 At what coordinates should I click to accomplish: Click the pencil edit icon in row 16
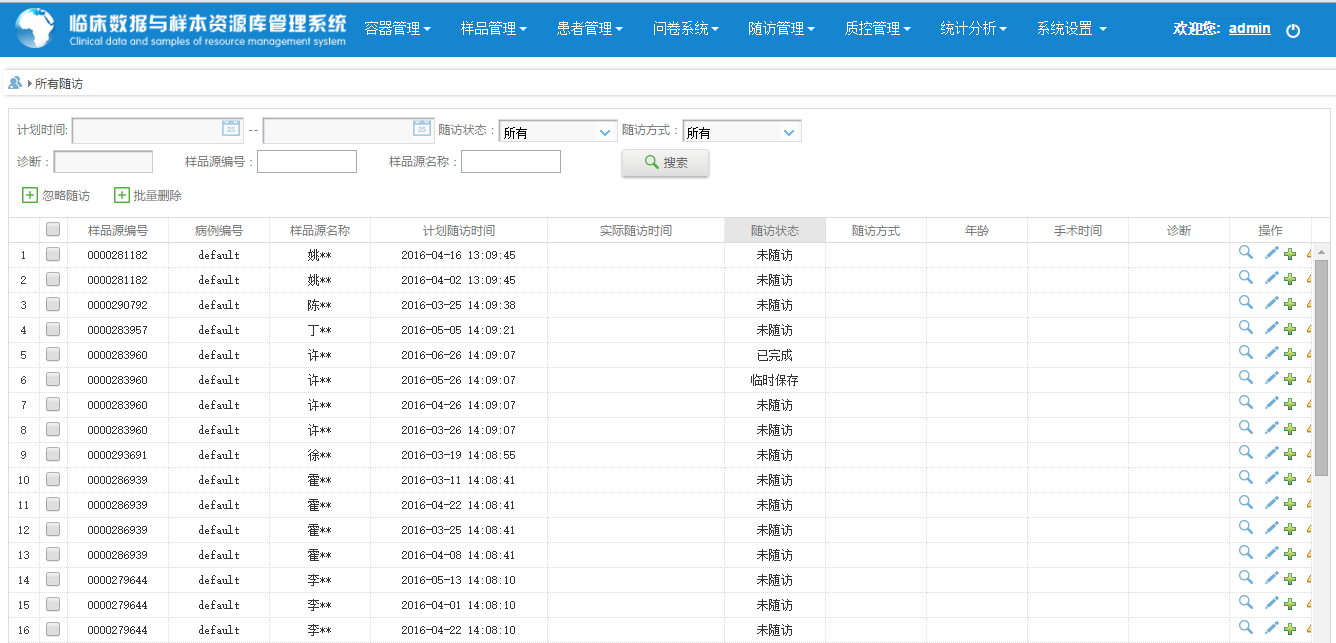pos(1271,628)
